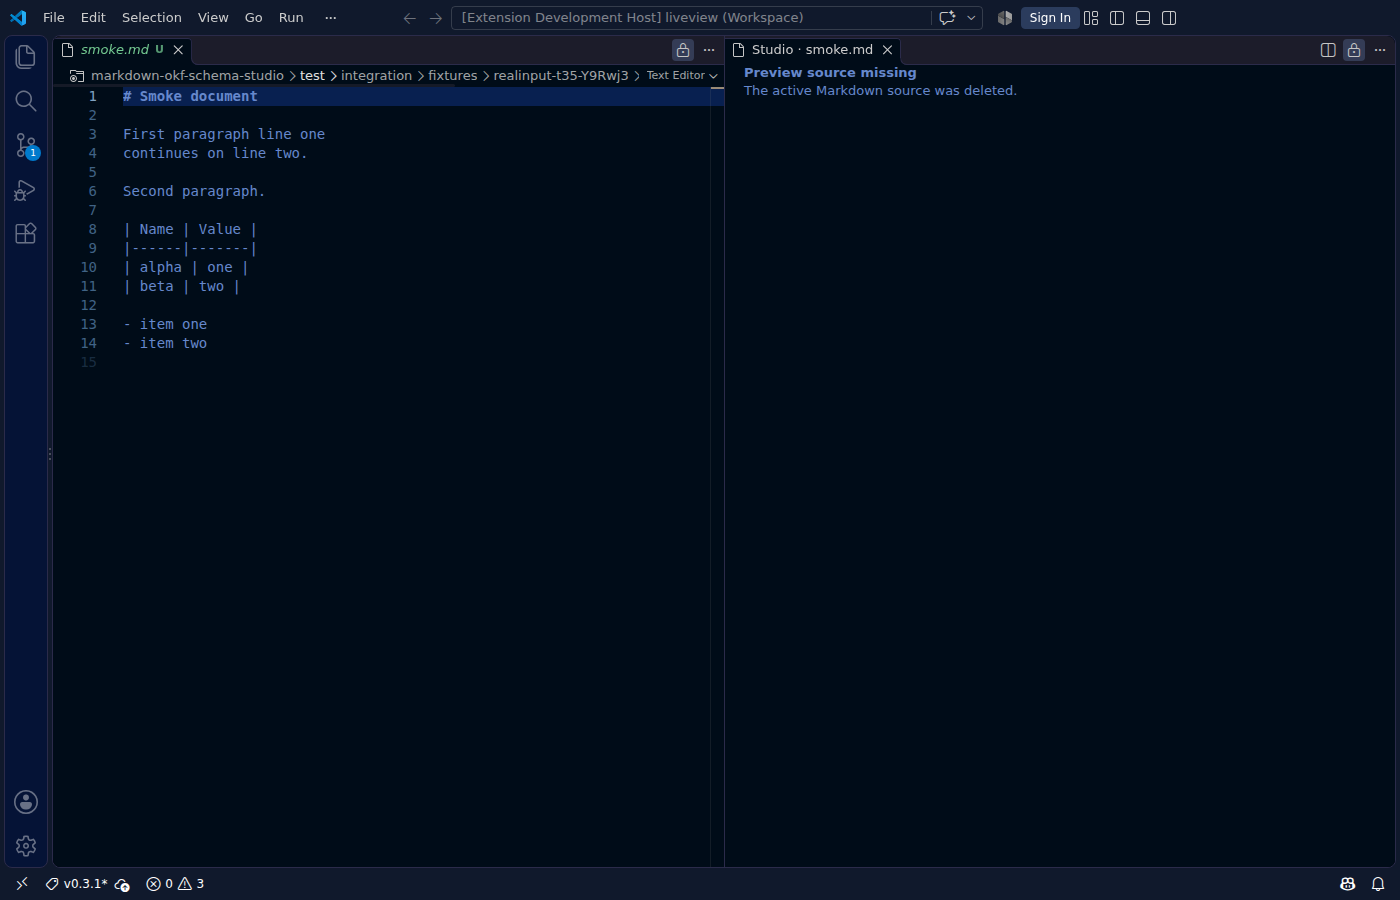Select the Studio · smoke.md tab

[812, 50]
